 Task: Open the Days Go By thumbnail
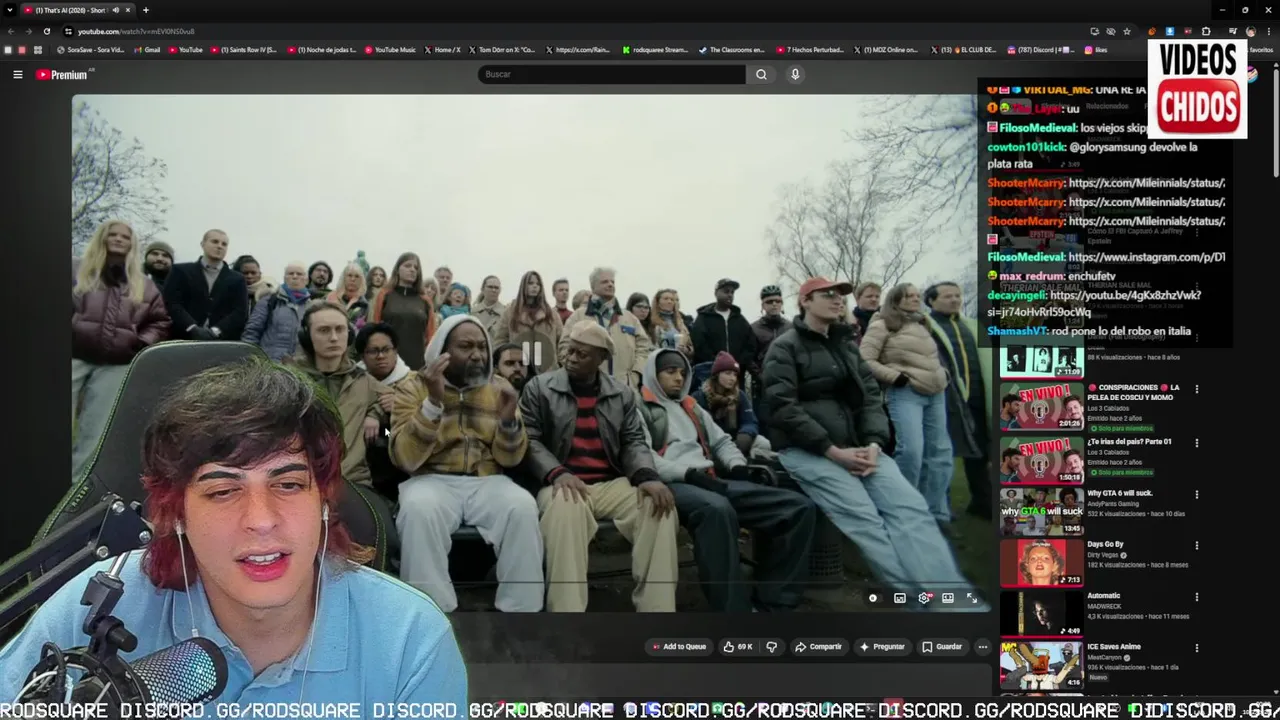pos(1041,563)
